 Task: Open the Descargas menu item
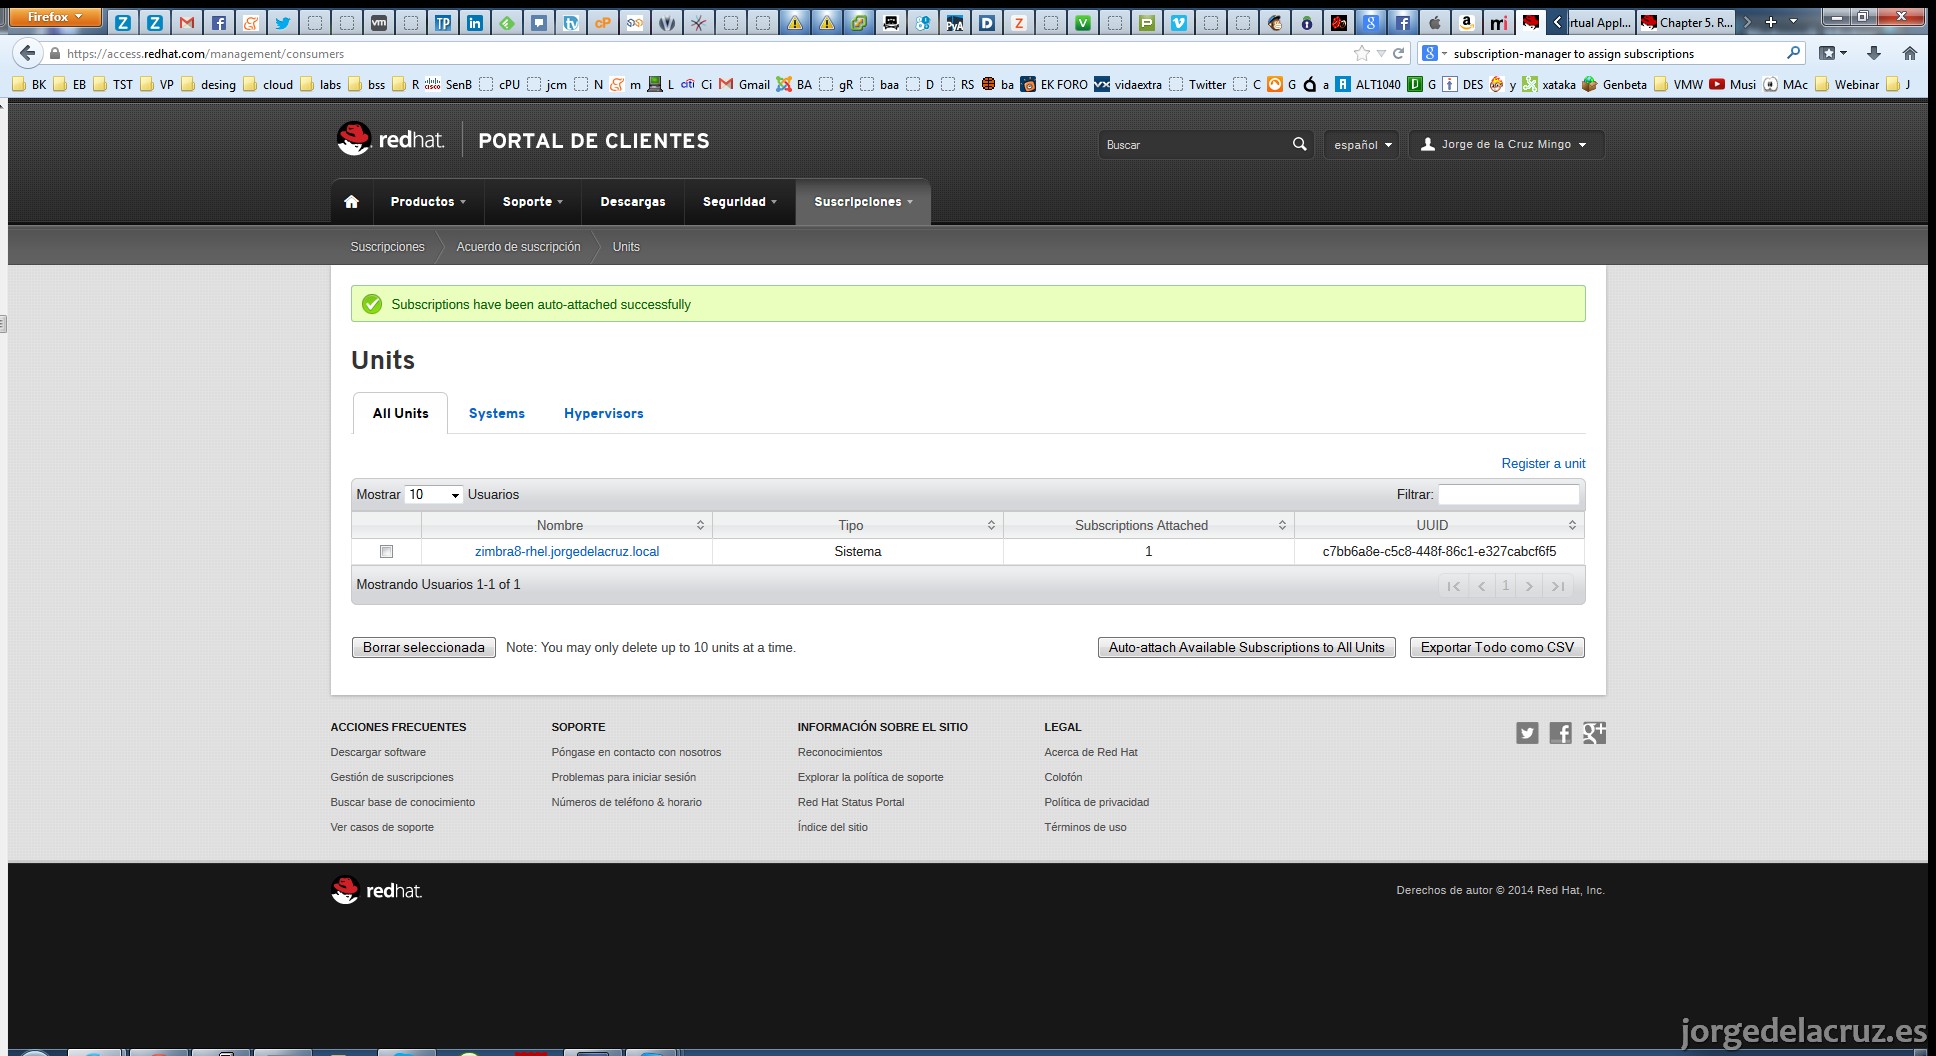633,201
